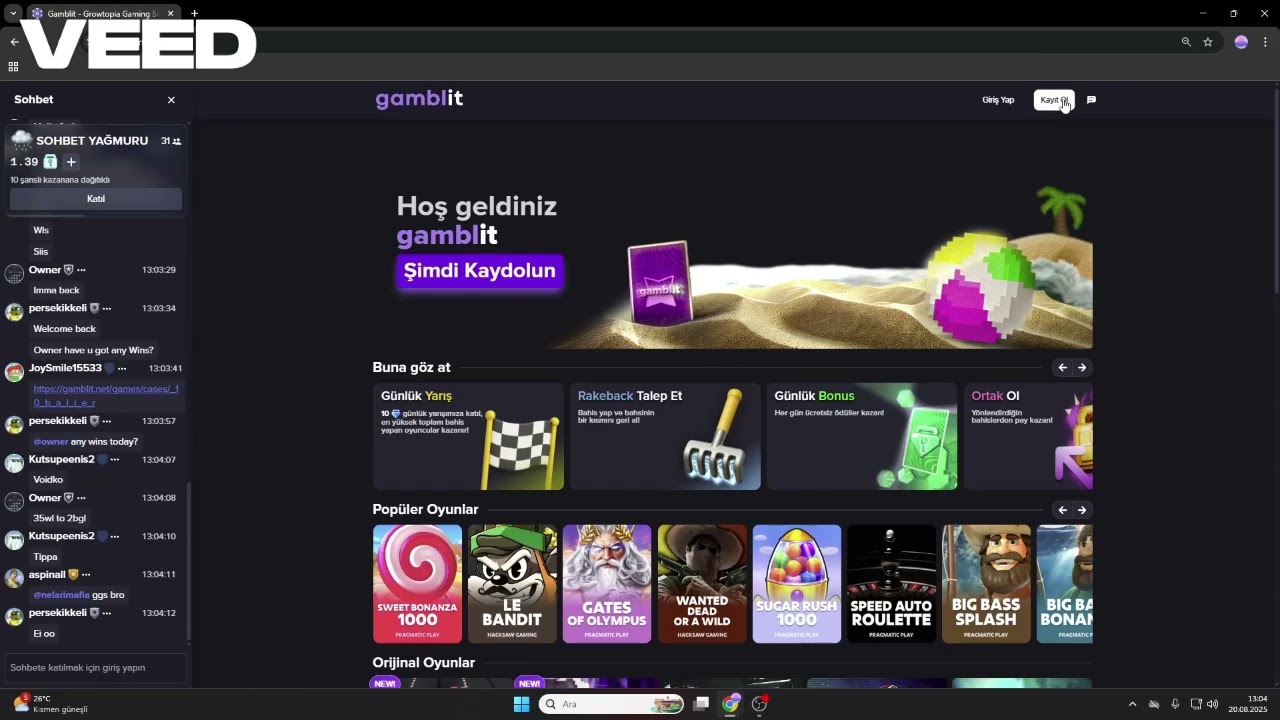This screenshot has width=1280, height=720.
Task: Show next items in Buna göz at
Action: point(1082,368)
